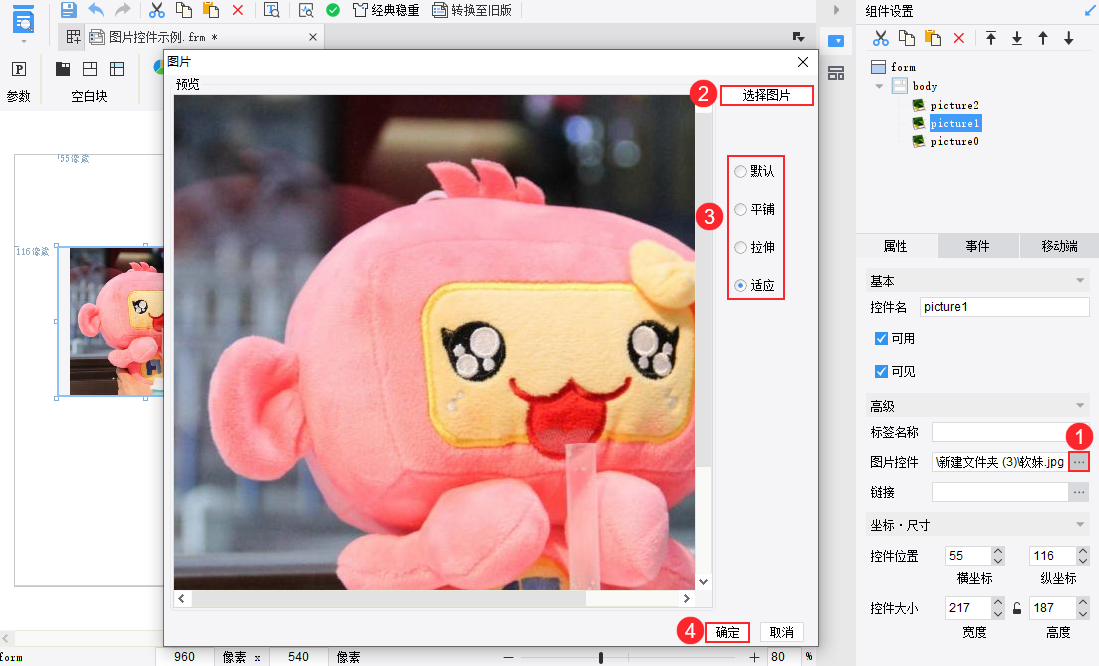Screen dimensions: 1099x666
Task: Click the green checkmark icon in toolbar
Action: 333,10
